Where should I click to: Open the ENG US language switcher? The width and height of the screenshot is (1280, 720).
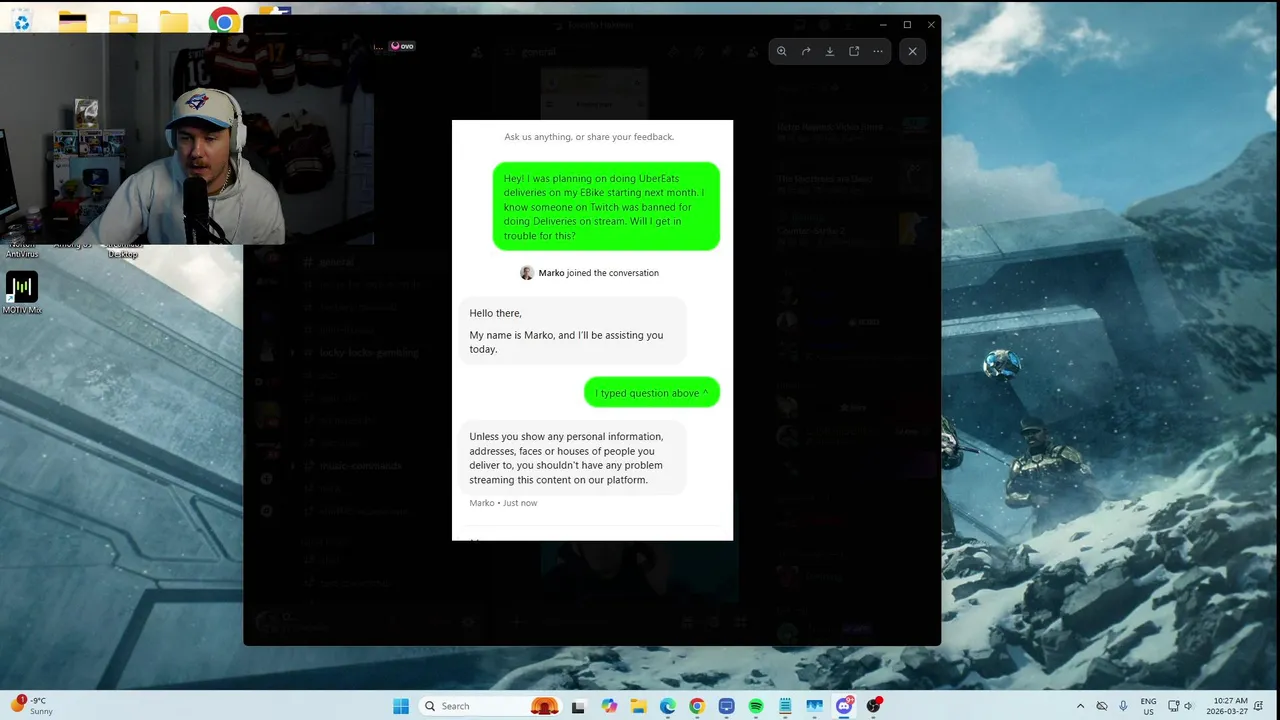(1148, 706)
